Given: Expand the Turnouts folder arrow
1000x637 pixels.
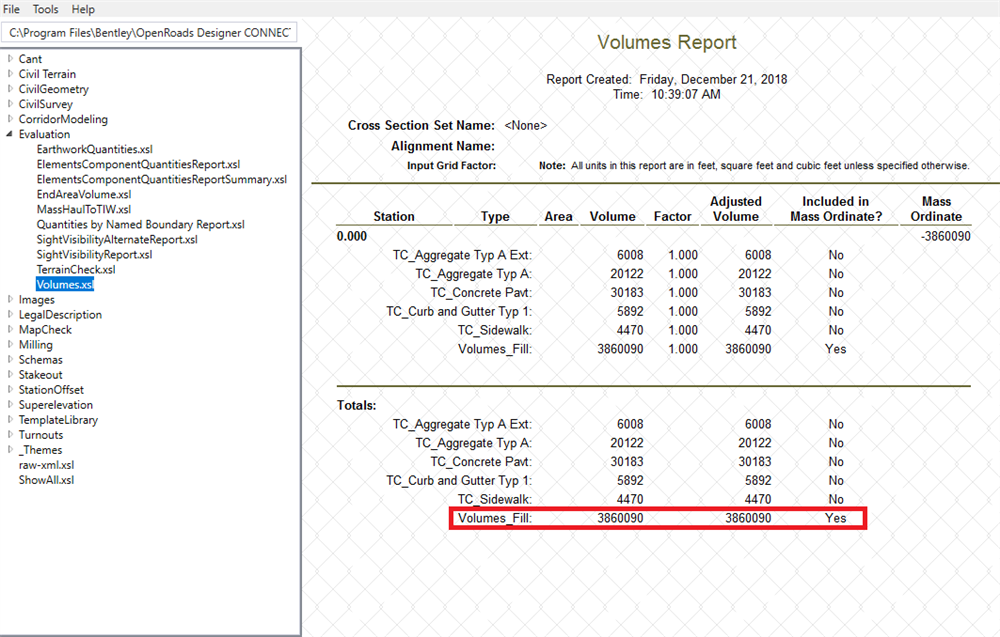Looking at the screenshot, I should pyautogui.click(x=10, y=434).
